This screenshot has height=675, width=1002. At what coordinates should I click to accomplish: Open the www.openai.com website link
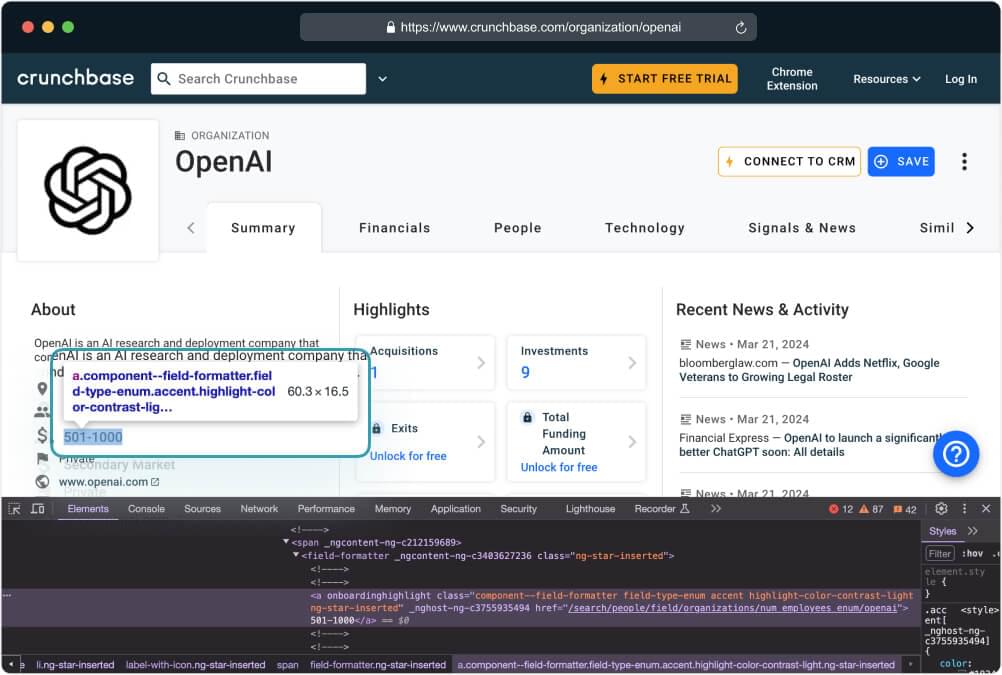pos(103,482)
